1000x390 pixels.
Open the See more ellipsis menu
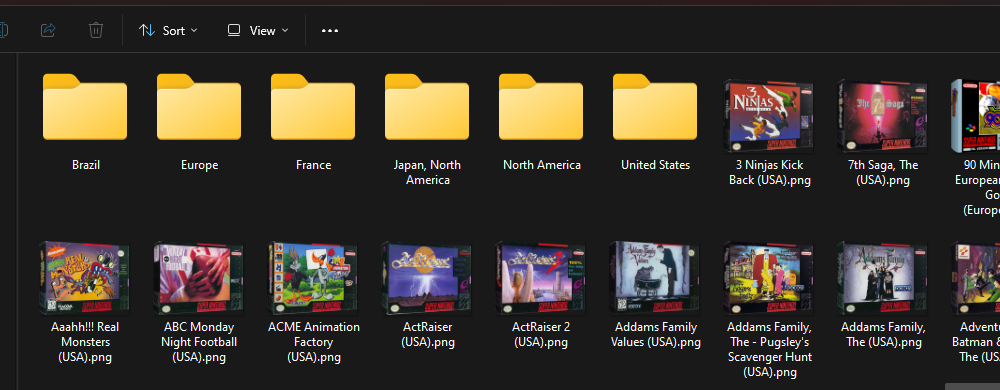[x=330, y=31]
